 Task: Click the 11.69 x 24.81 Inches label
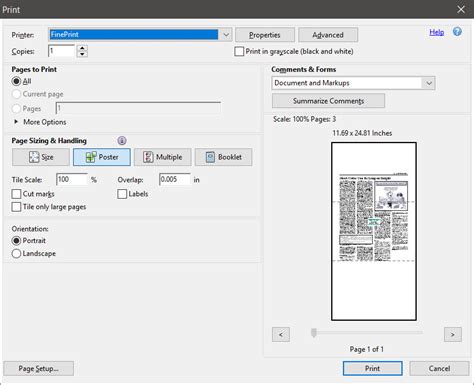(362, 133)
